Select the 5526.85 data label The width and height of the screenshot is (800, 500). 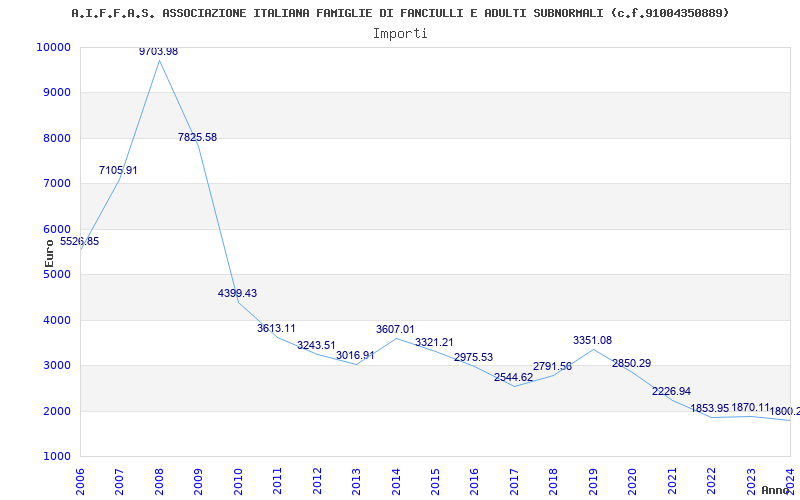point(80,242)
